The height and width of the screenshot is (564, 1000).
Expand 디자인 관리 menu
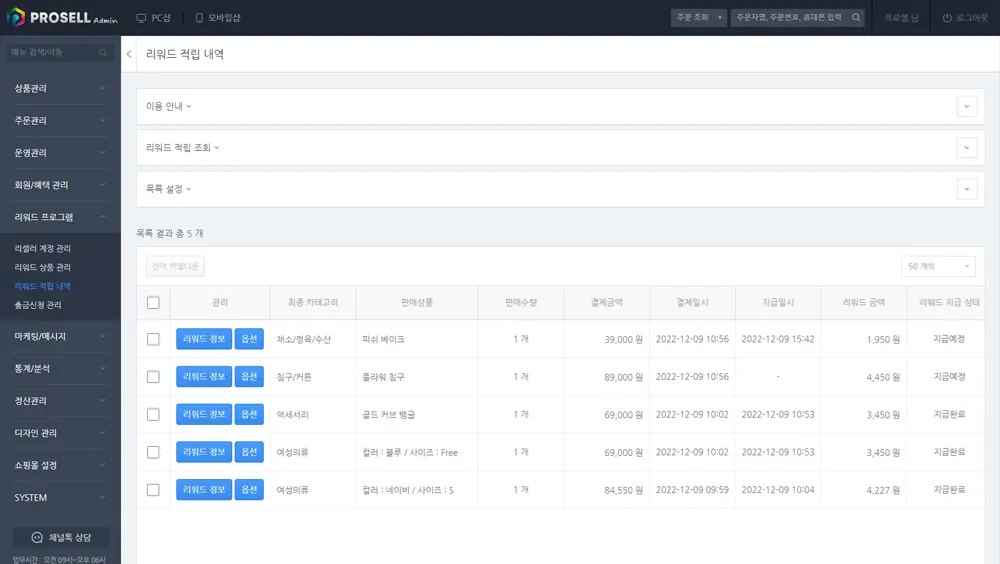point(61,433)
